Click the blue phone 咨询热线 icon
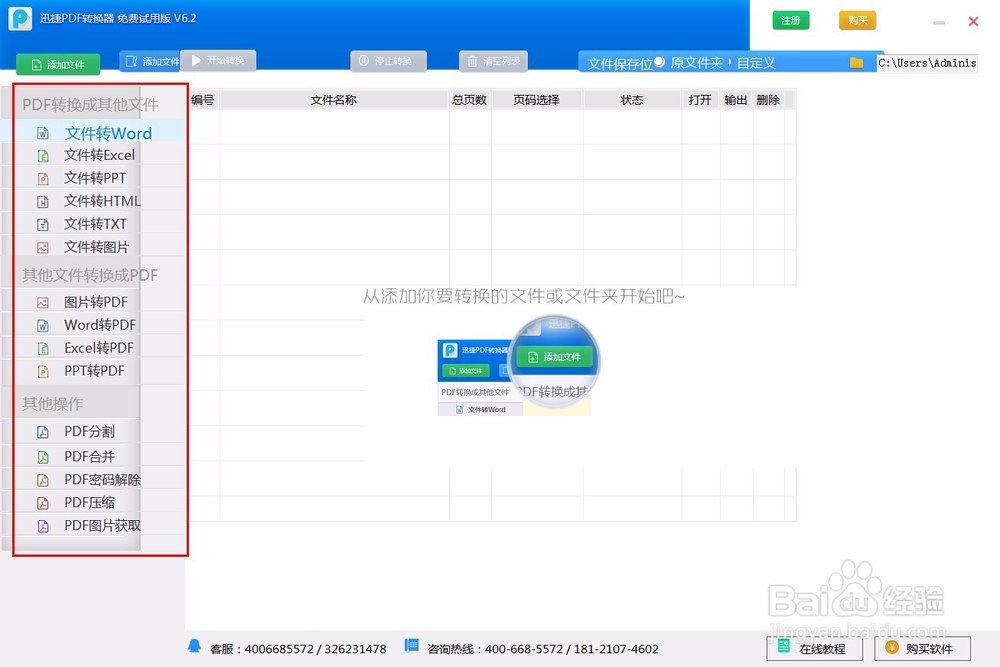This screenshot has height=667, width=1000. coord(412,646)
